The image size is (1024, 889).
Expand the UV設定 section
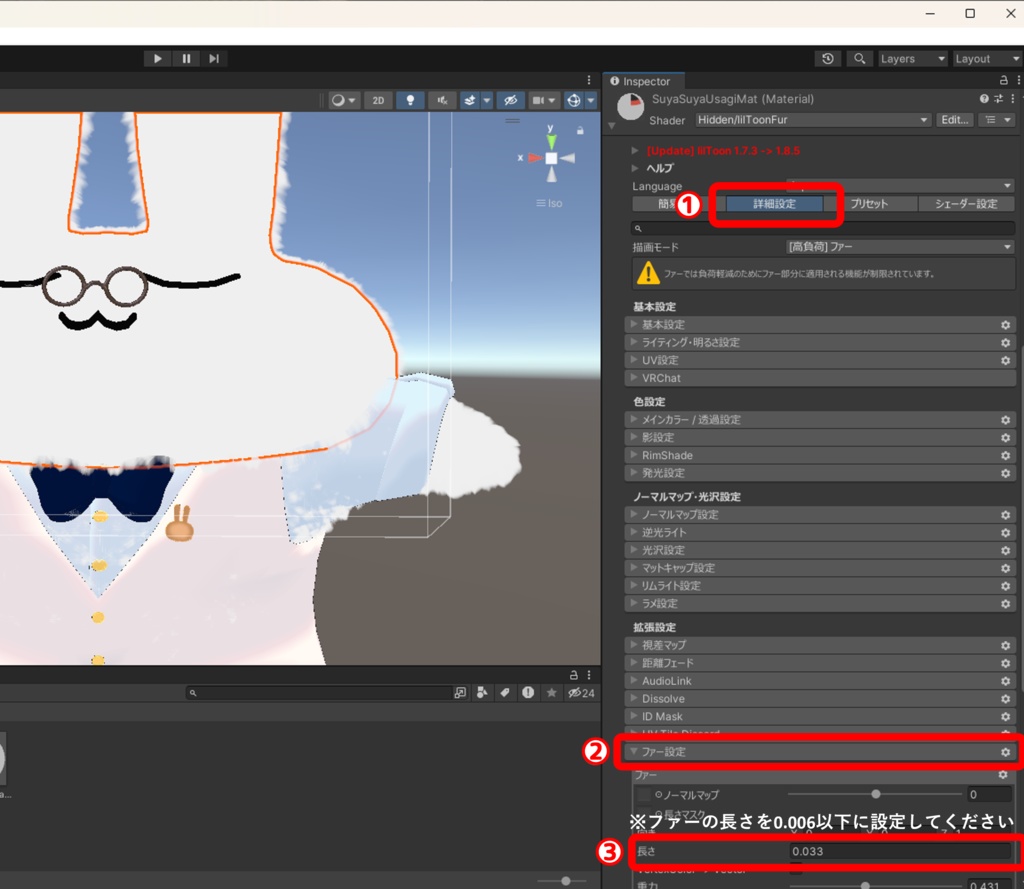pos(820,361)
